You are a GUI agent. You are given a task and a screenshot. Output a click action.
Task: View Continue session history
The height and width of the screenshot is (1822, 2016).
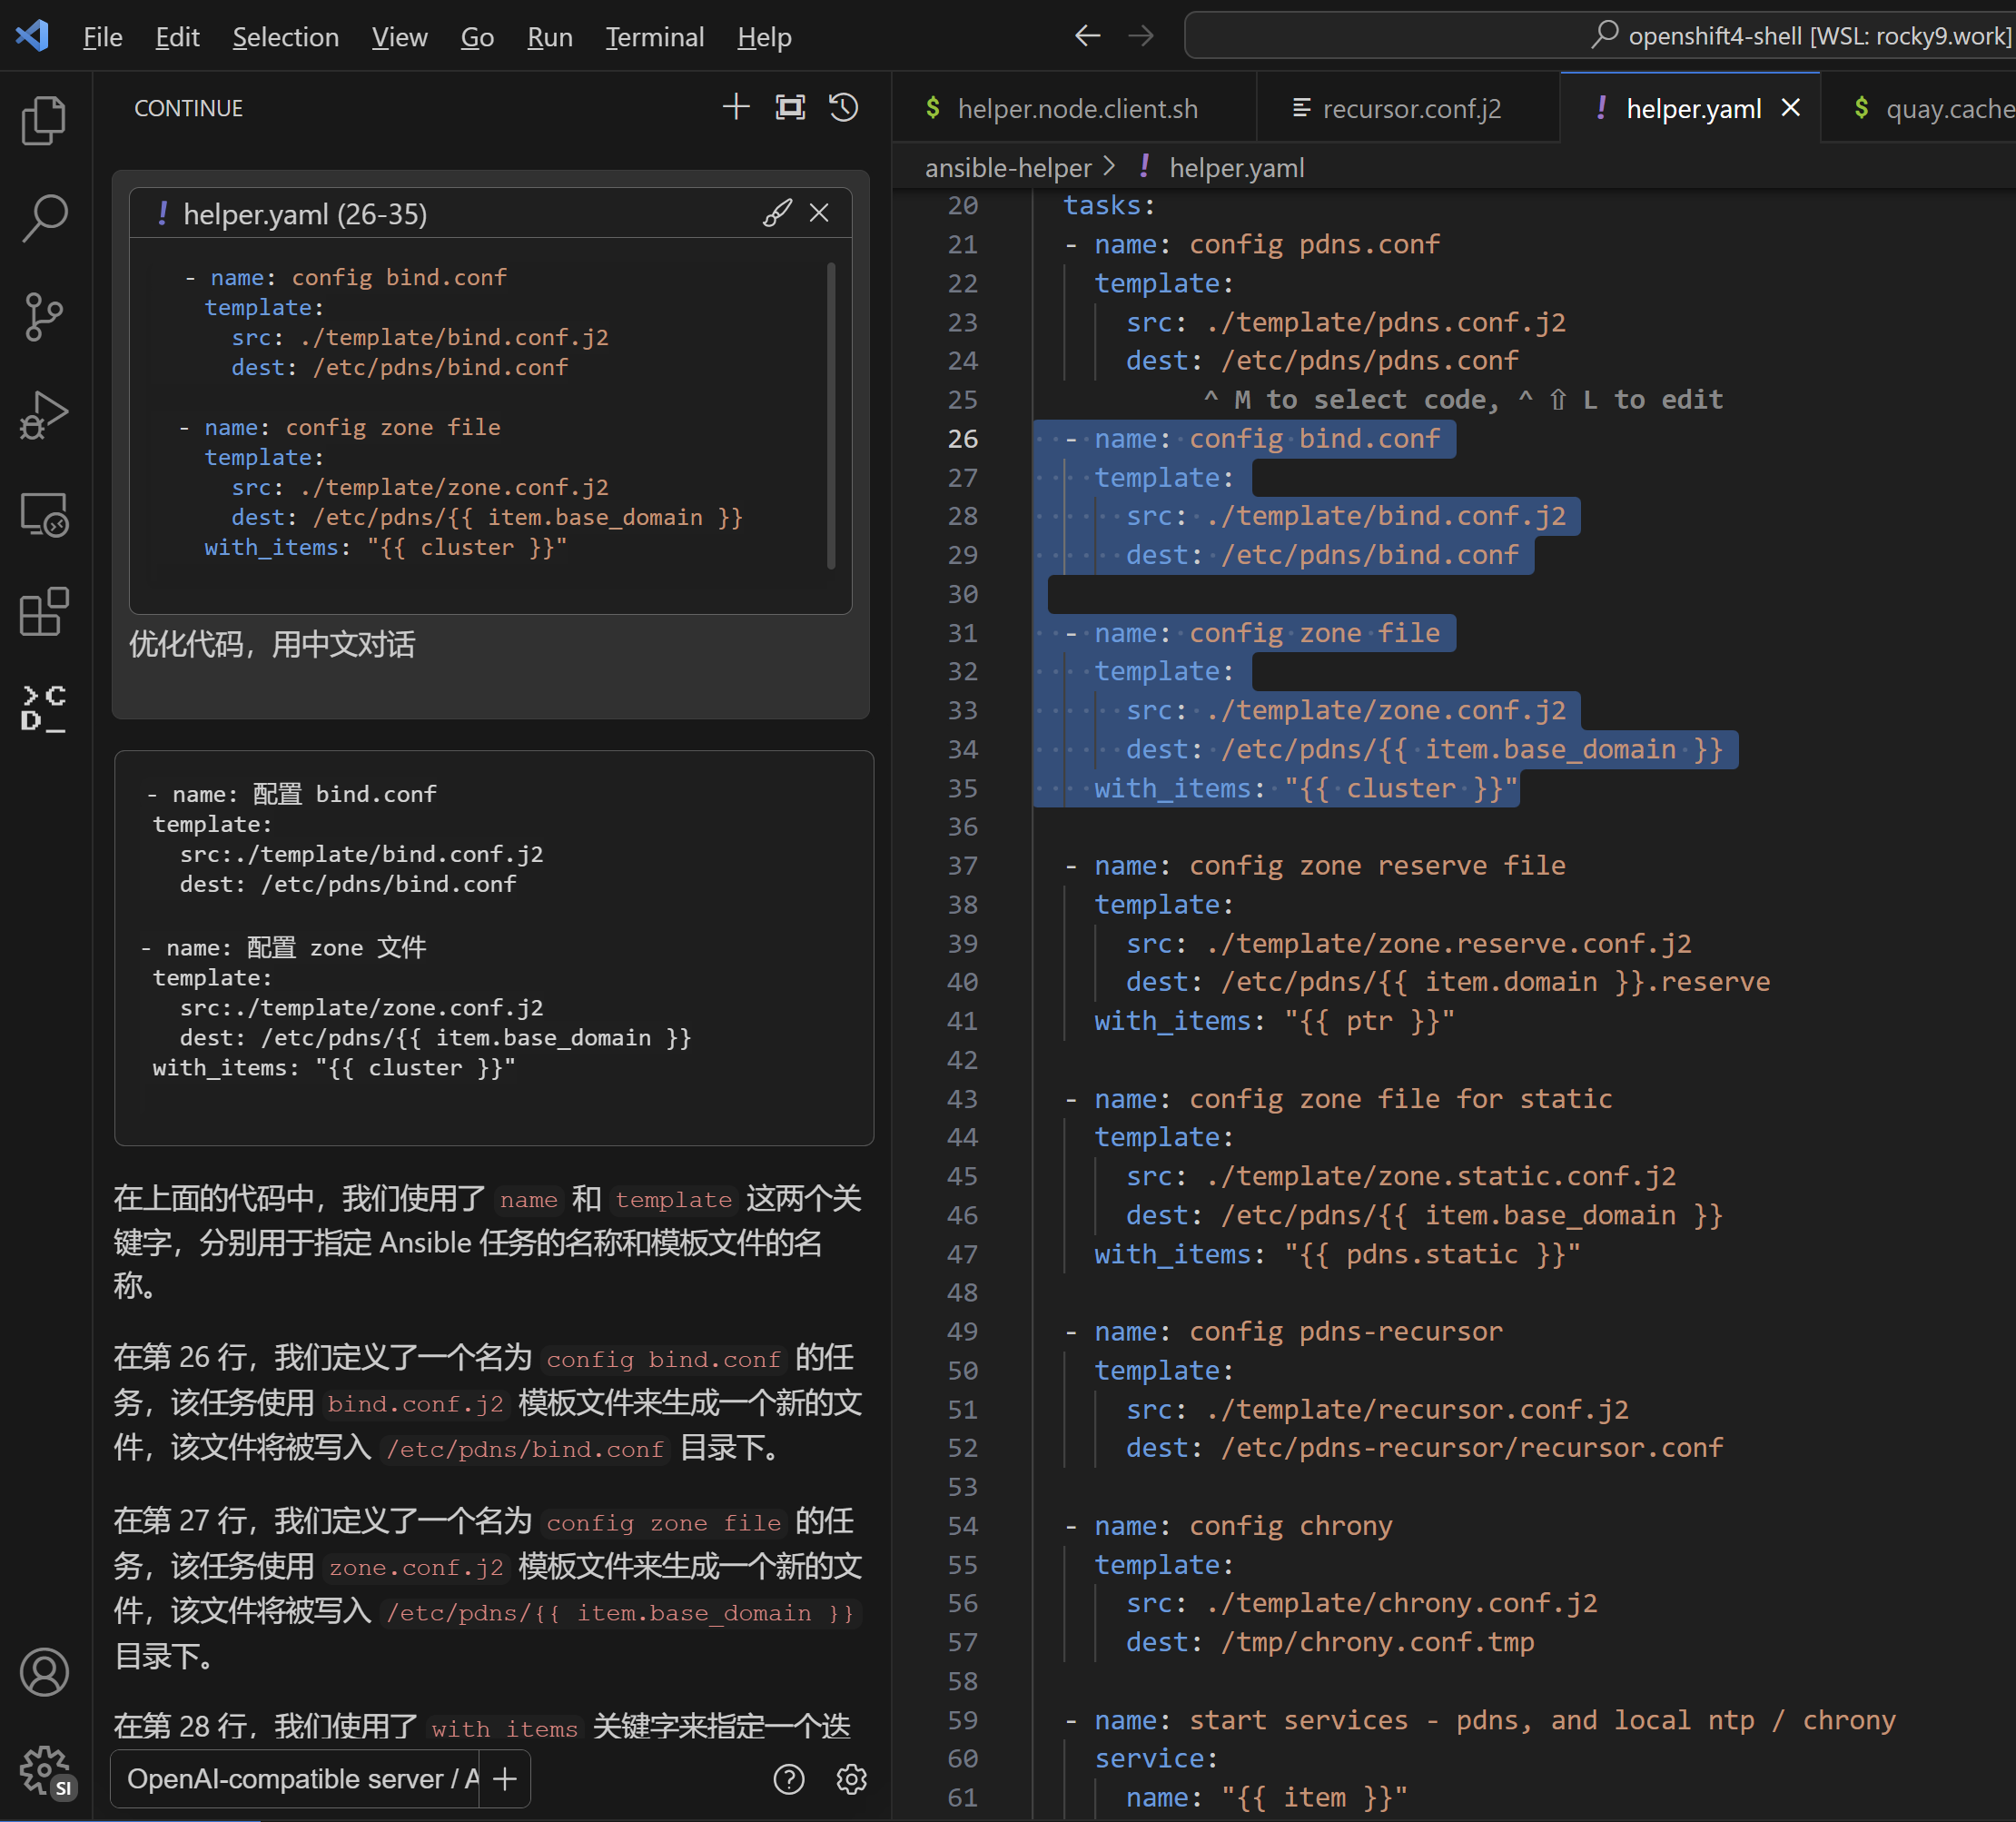click(x=844, y=107)
